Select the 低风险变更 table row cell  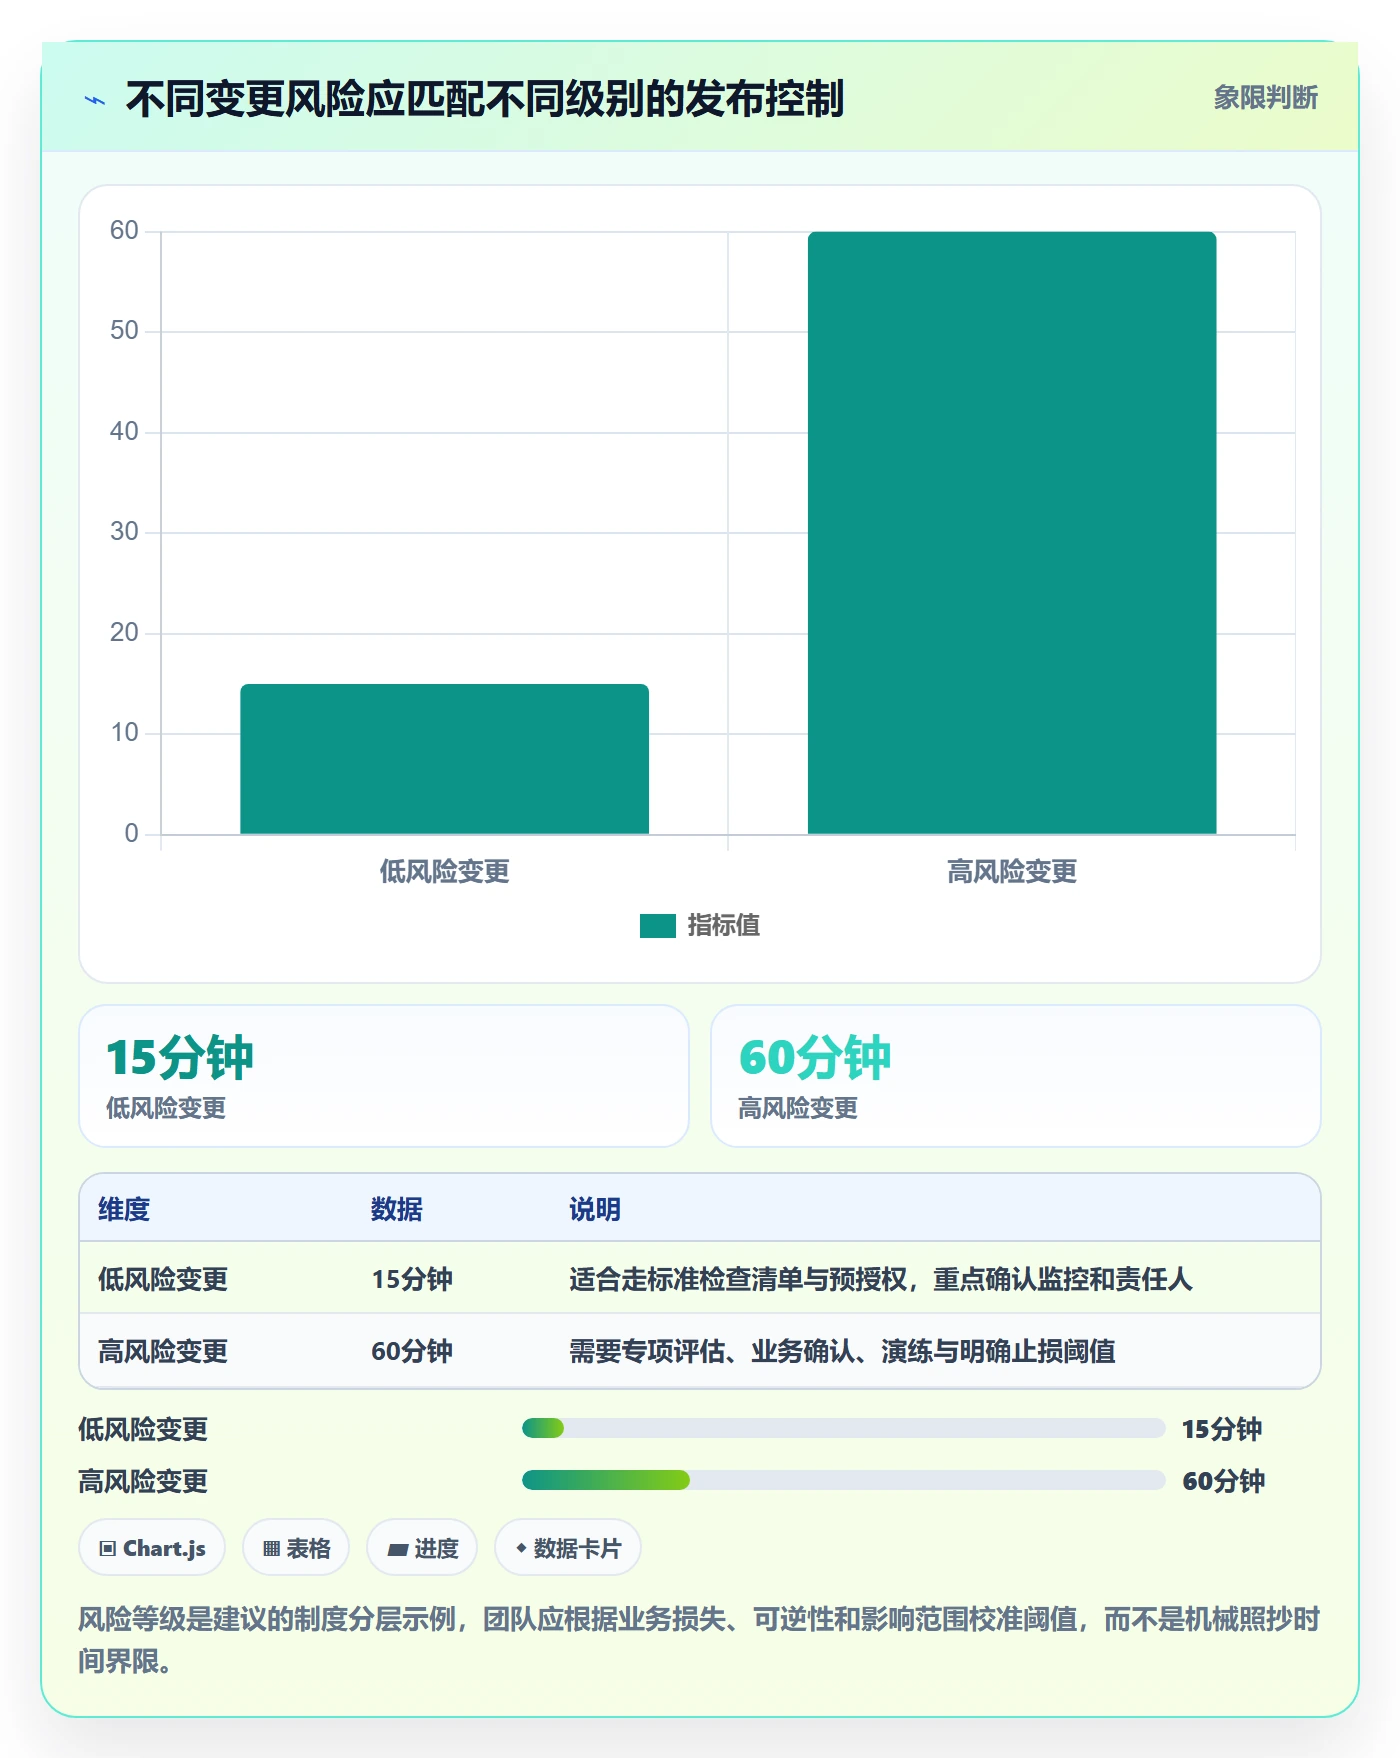(x=163, y=1279)
